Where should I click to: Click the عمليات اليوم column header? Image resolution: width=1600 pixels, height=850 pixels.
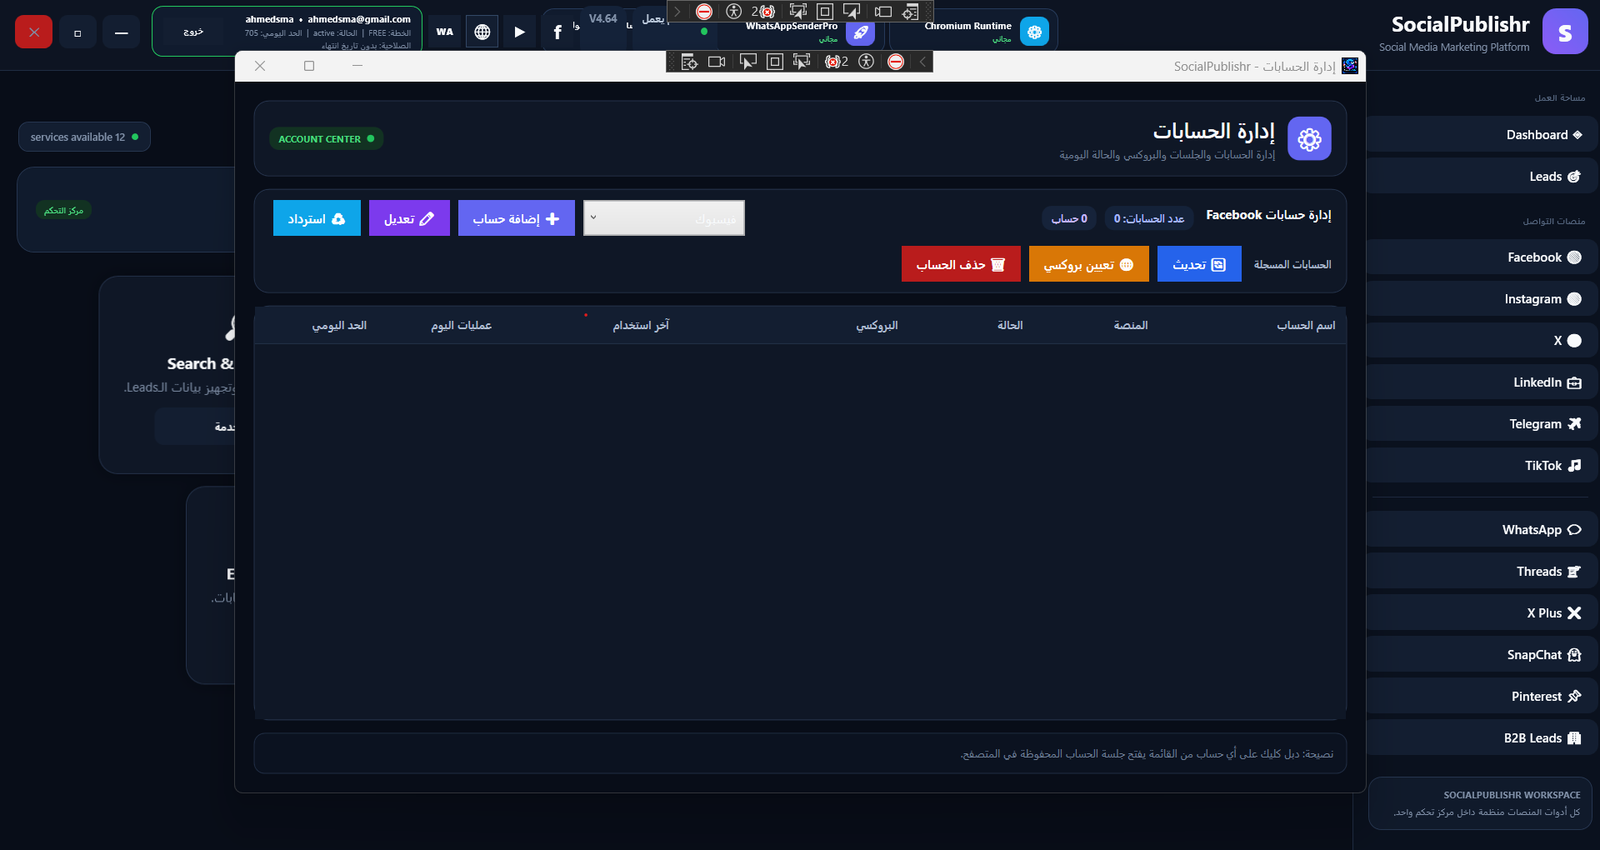[x=461, y=326]
